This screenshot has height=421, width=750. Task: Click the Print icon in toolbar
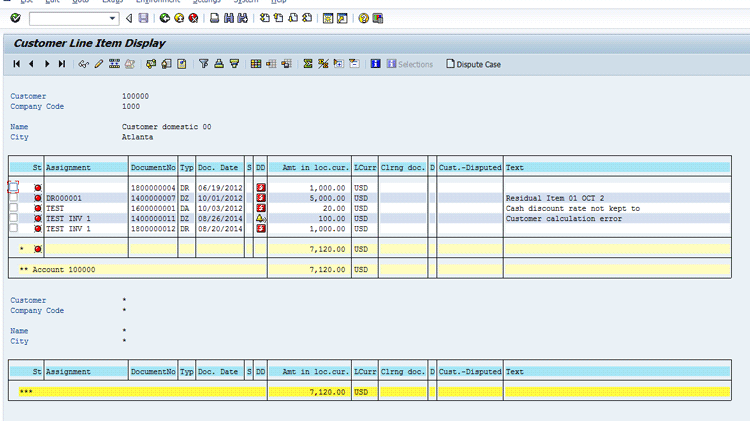215,18
